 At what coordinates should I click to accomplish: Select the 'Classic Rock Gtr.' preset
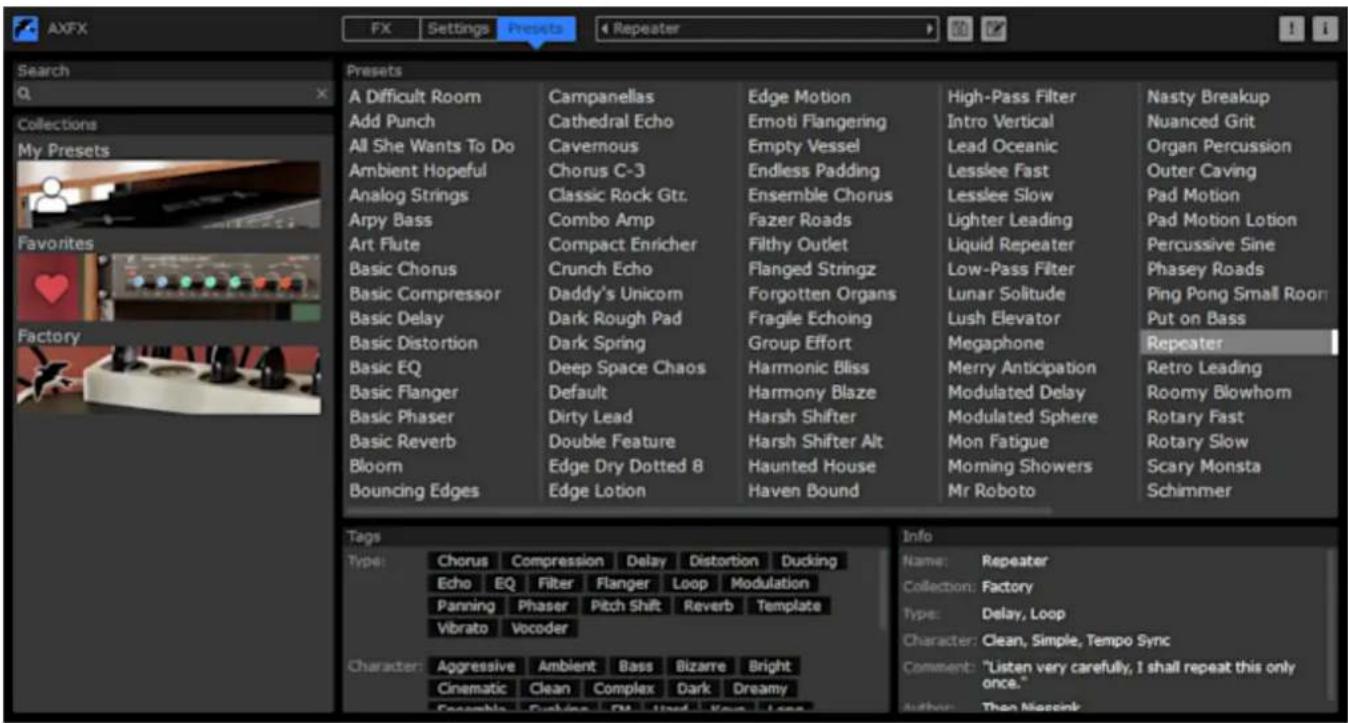tap(618, 195)
